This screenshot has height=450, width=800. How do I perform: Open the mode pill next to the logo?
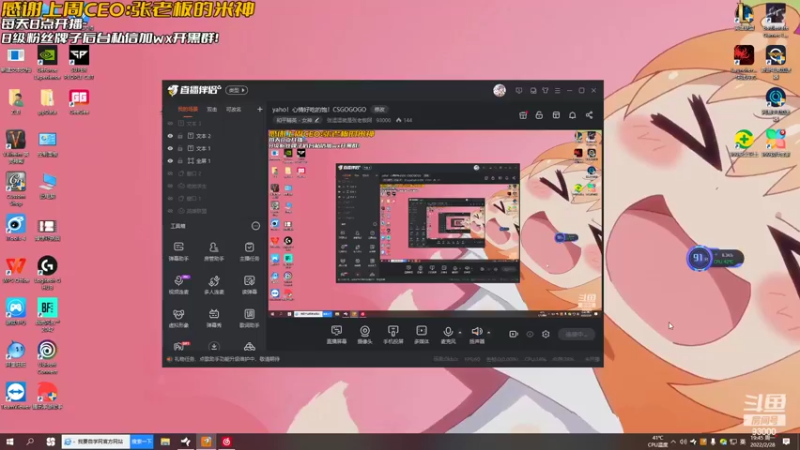tap(237, 90)
